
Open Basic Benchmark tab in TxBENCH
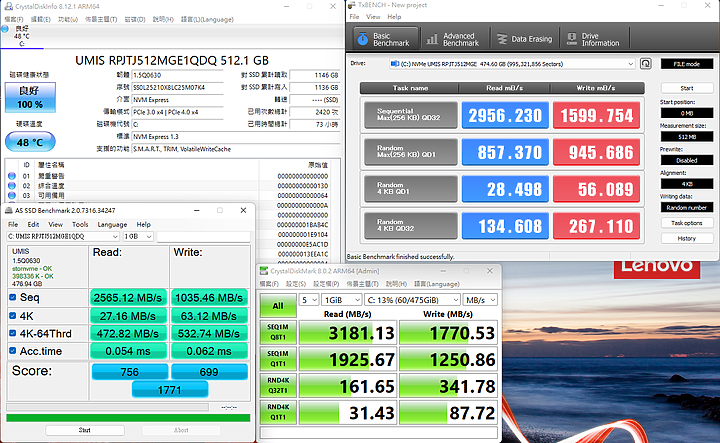pos(386,39)
